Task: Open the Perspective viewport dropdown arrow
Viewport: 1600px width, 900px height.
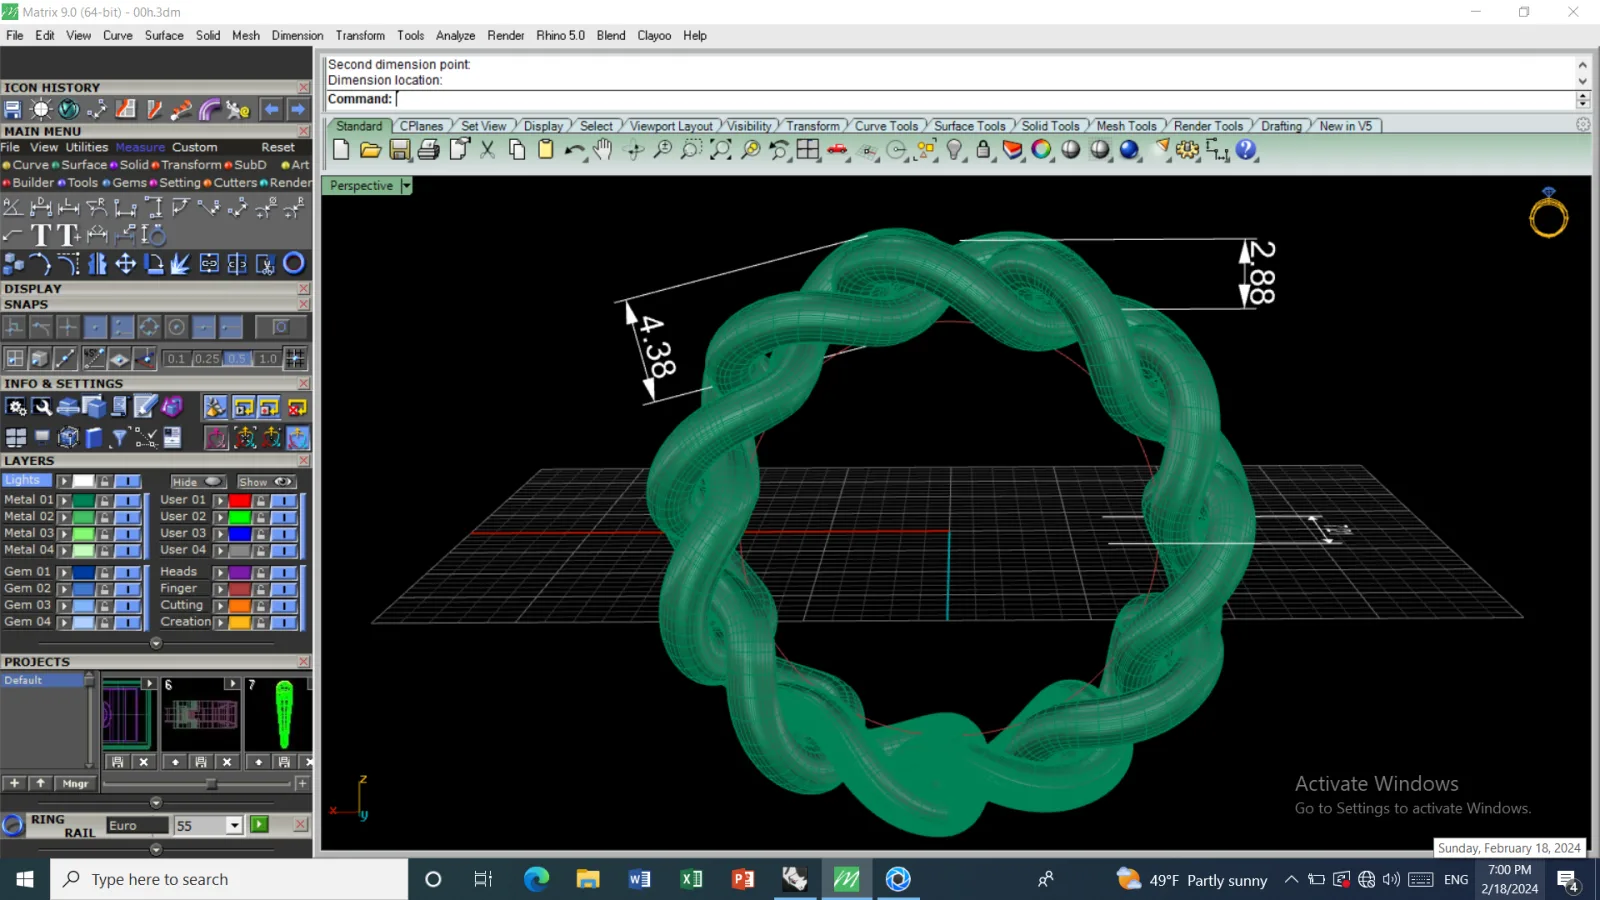Action: (406, 186)
